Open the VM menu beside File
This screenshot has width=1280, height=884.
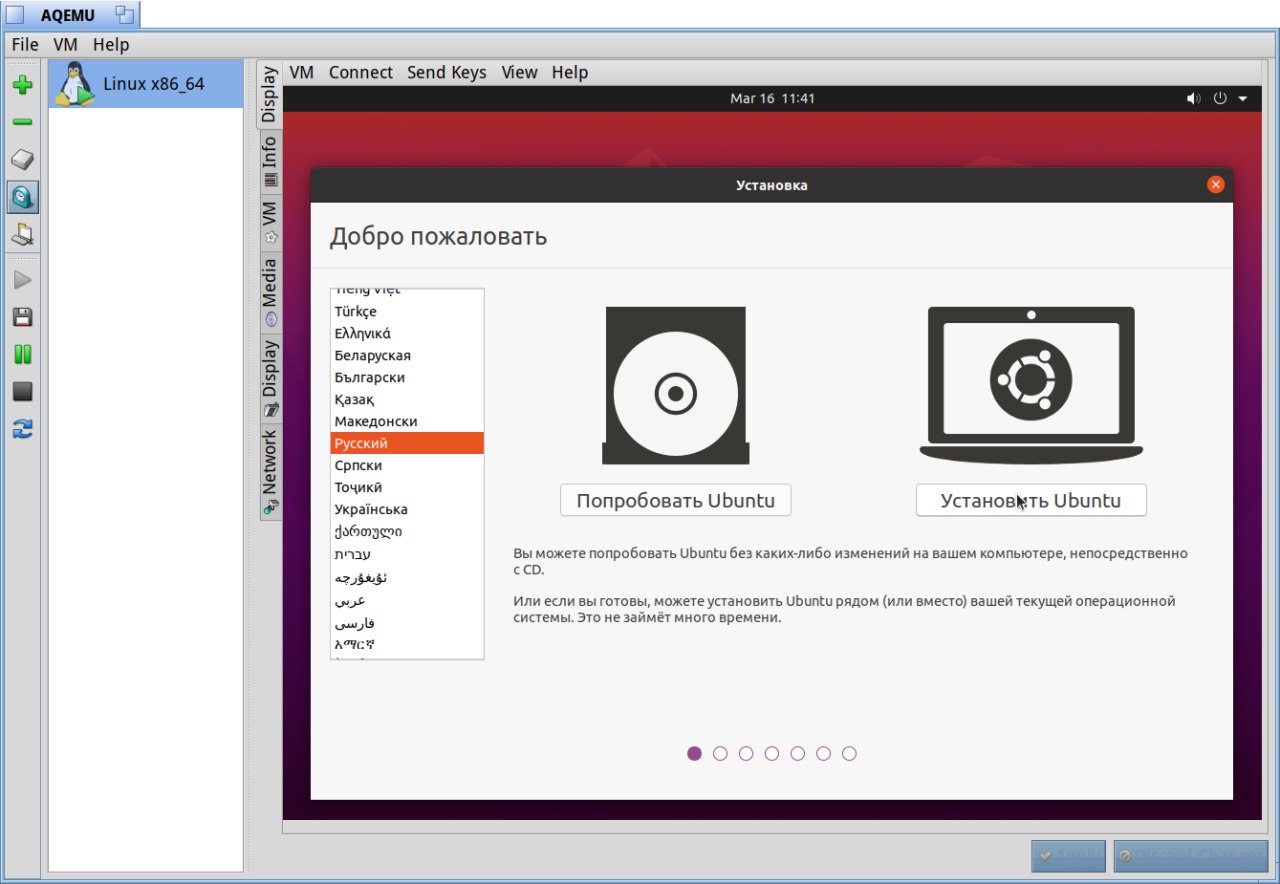(65, 45)
